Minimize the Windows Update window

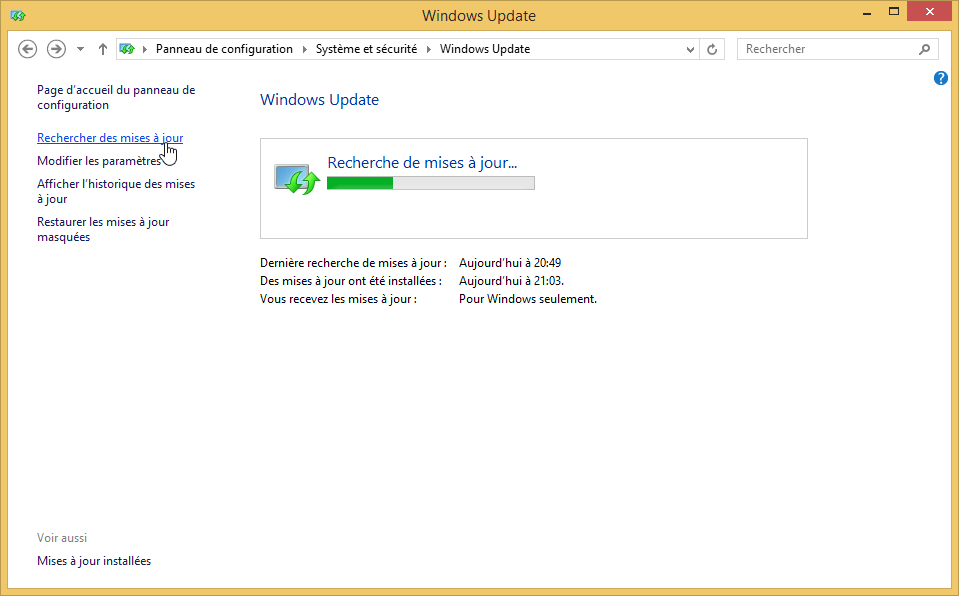coord(867,12)
